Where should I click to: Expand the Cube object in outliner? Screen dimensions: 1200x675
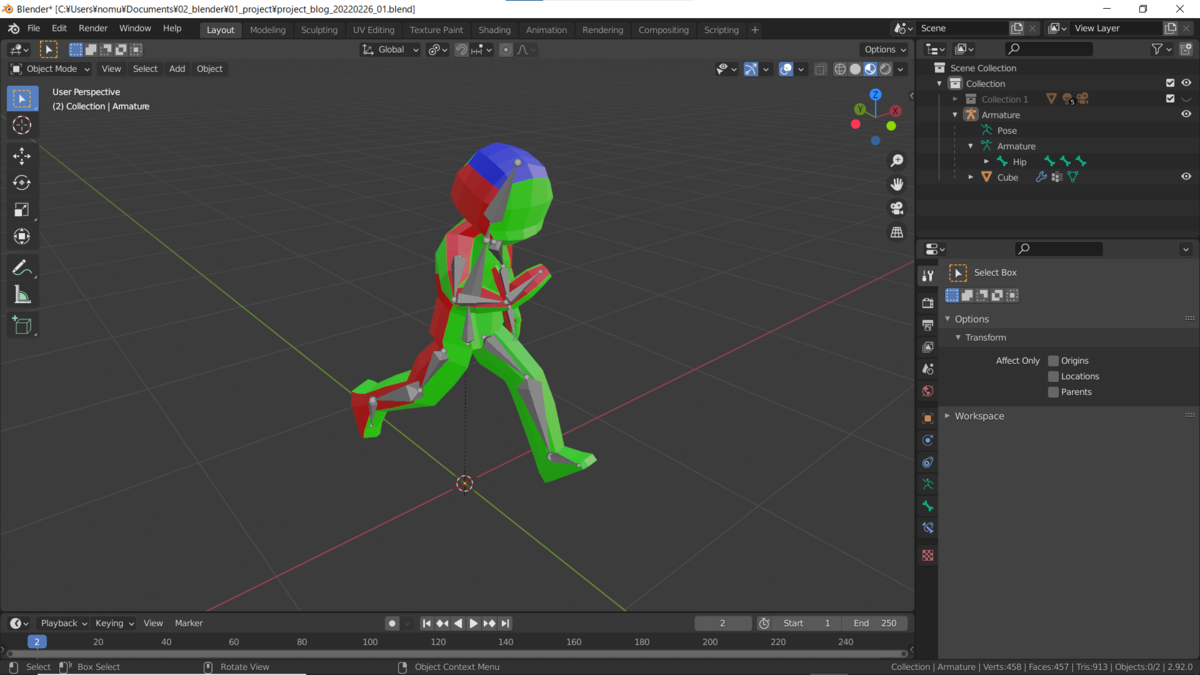tap(971, 177)
